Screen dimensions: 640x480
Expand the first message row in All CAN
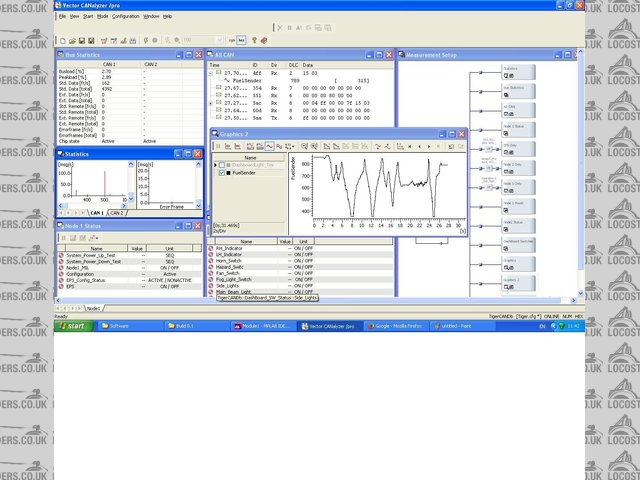coord(211,73)
